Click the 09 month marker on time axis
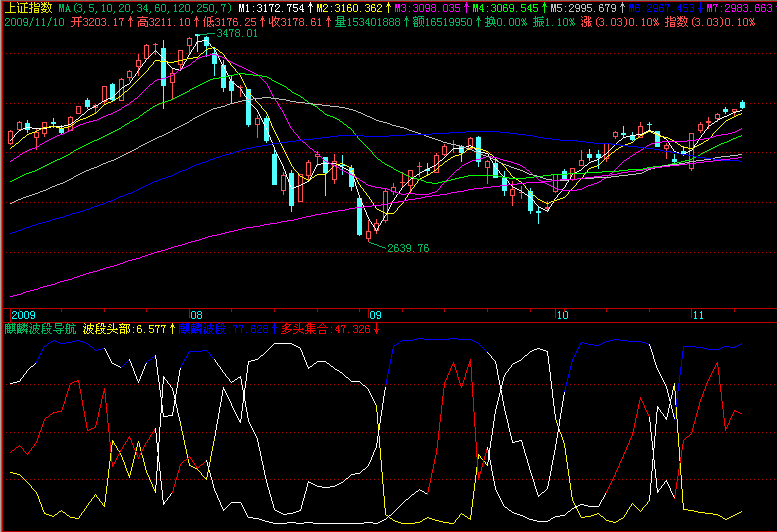Image resolution: width=777 pixels, height=532 pixels. (x=375, y=315)
